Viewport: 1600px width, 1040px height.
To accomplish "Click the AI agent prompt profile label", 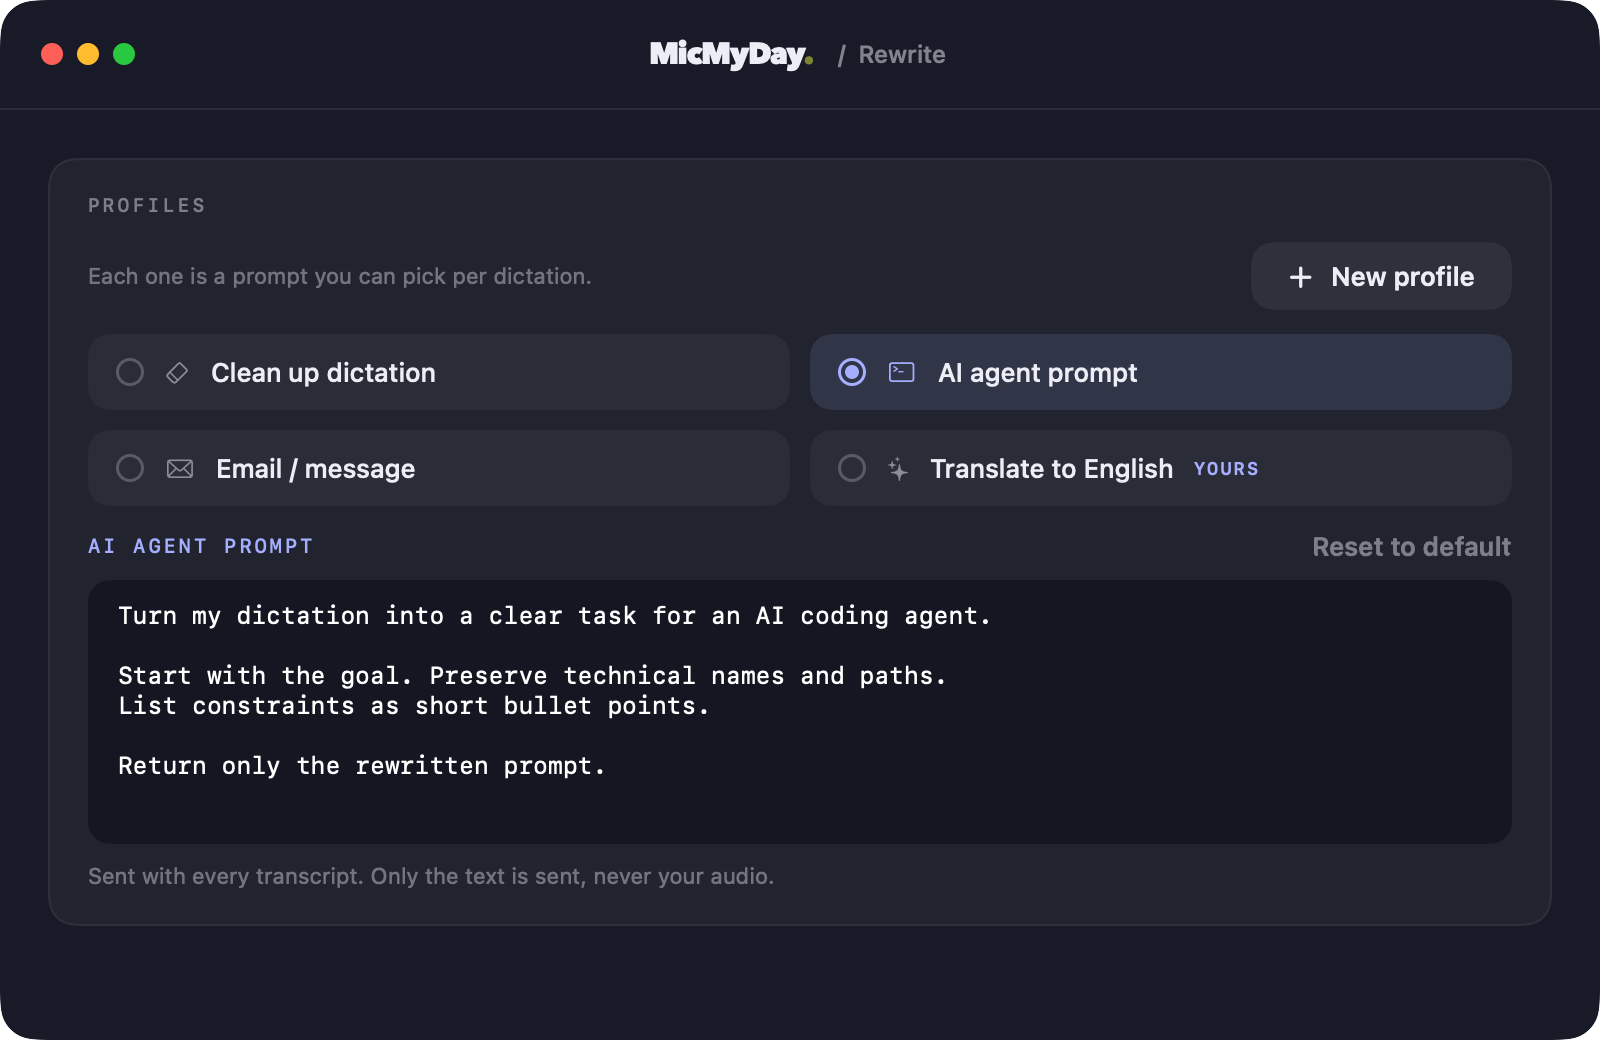I will tap(1038, 373).
